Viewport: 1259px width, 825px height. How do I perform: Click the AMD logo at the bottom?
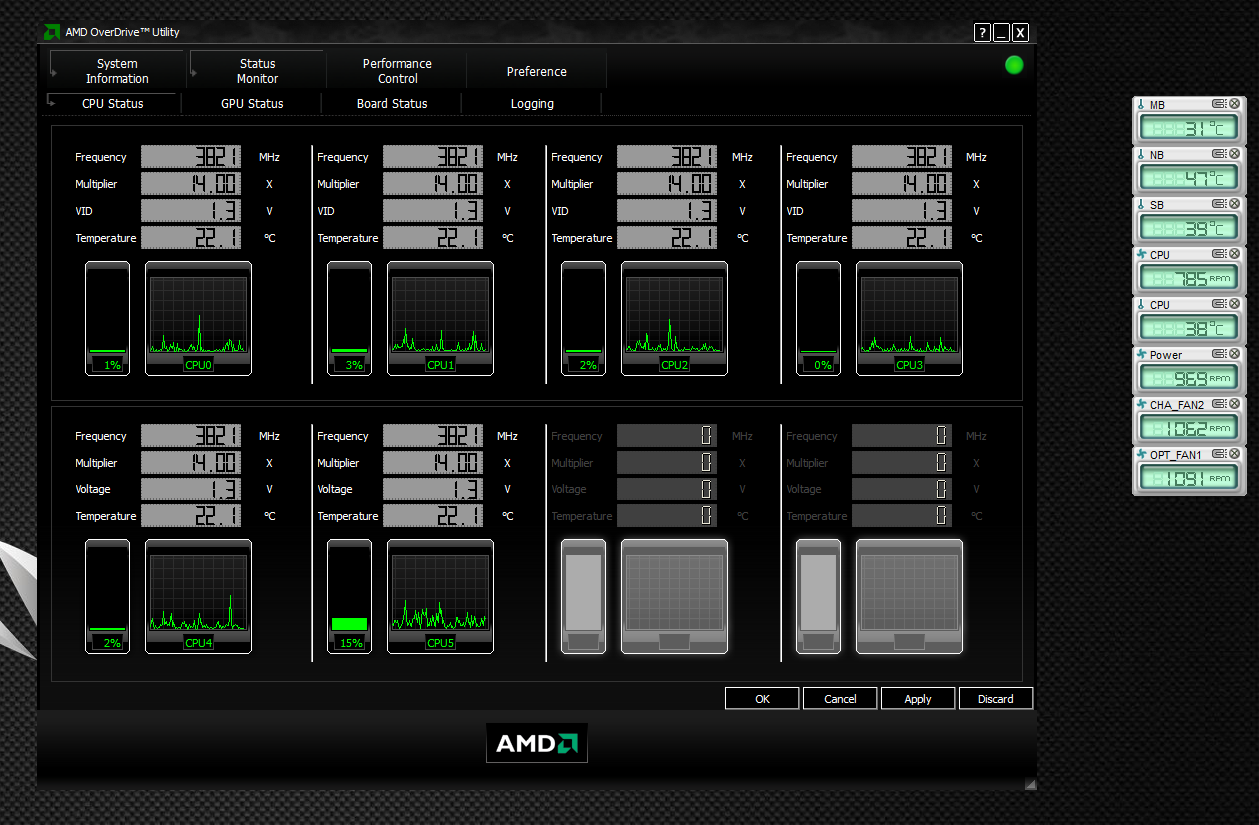[537, 743]
